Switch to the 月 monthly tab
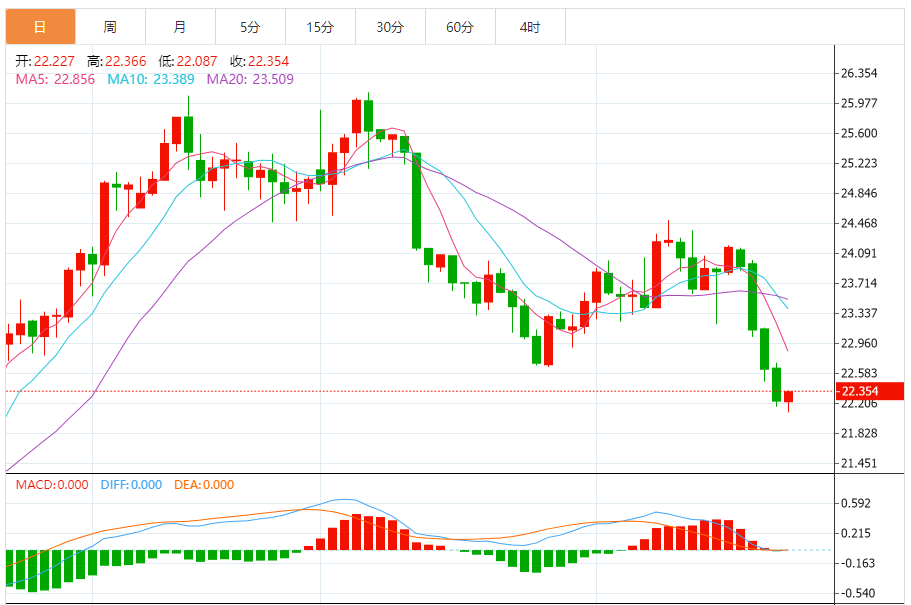911x605 pixels. [181, 27]
